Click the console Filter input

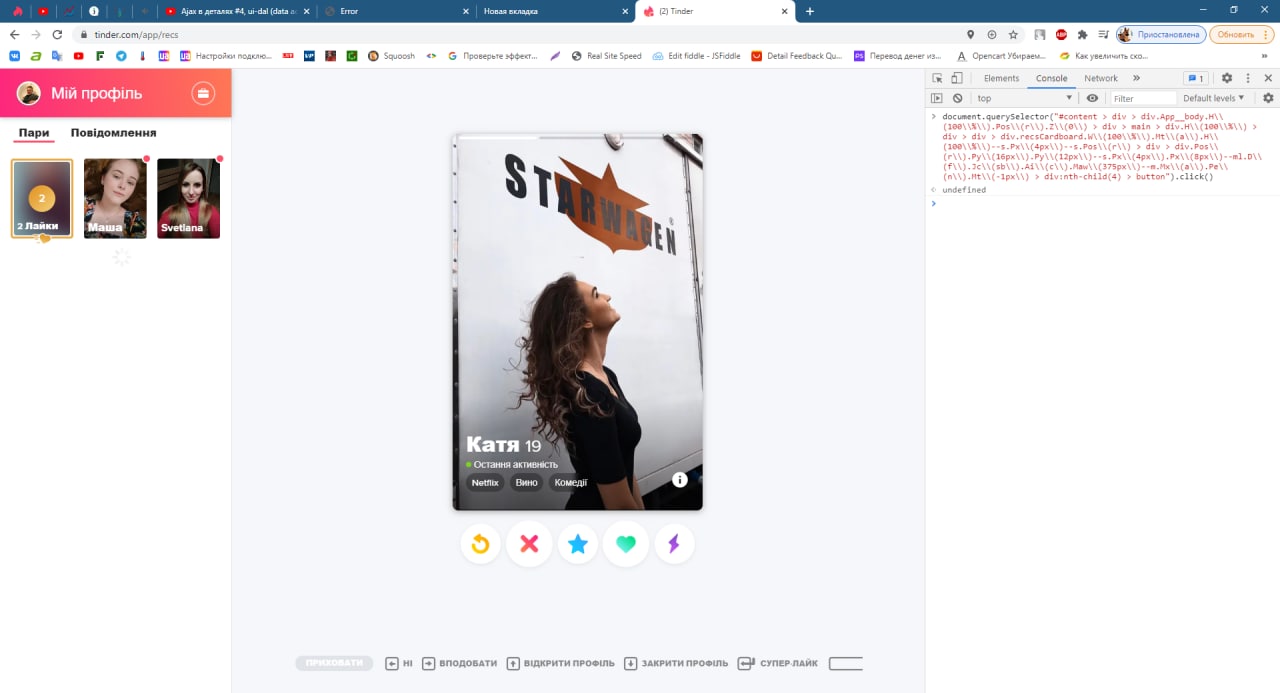click(x=1143, y=98)
